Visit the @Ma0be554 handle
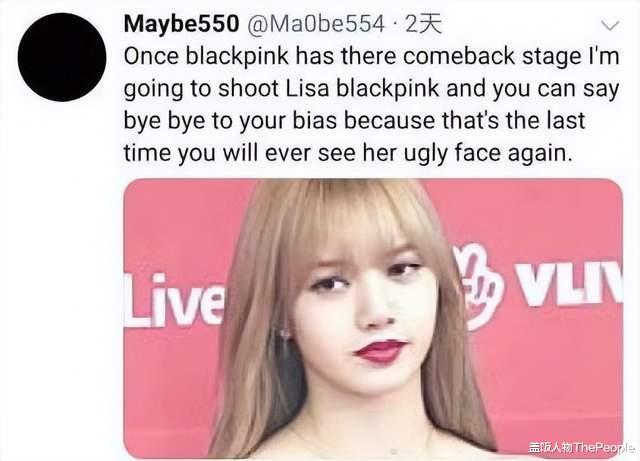The width and height of the screenshot is (640, 461). coord(315,24)
